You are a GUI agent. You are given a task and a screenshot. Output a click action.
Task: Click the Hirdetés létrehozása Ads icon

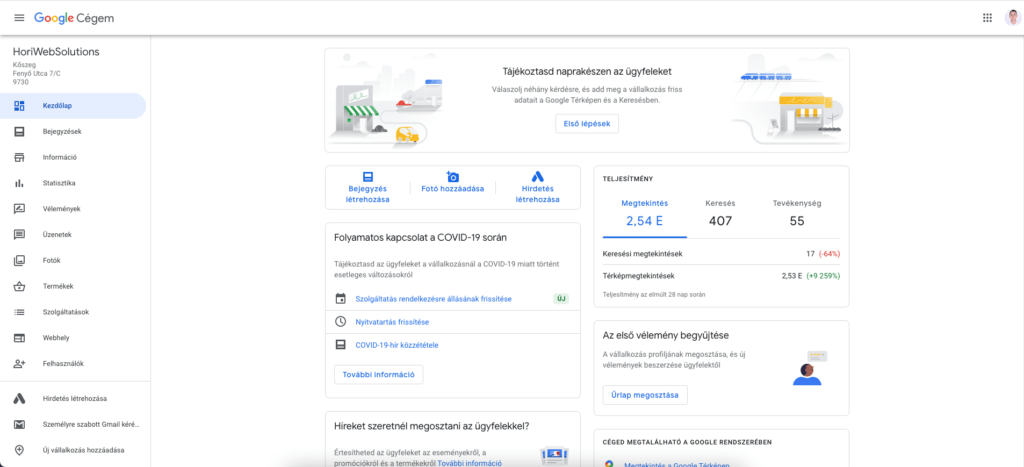tap(537, 176)
